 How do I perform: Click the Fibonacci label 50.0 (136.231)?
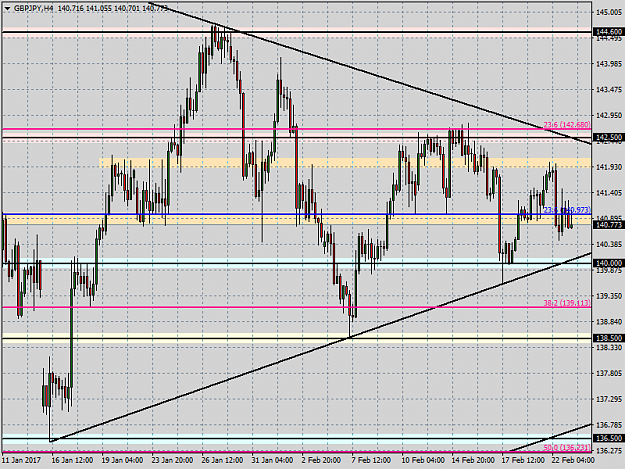(567, 448)
